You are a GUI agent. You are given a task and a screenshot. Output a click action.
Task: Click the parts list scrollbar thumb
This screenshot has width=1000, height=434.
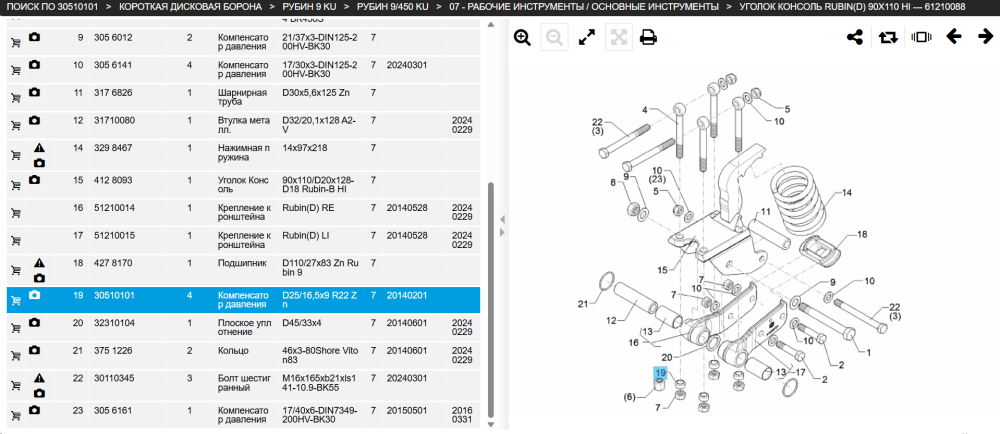(490, 300)
